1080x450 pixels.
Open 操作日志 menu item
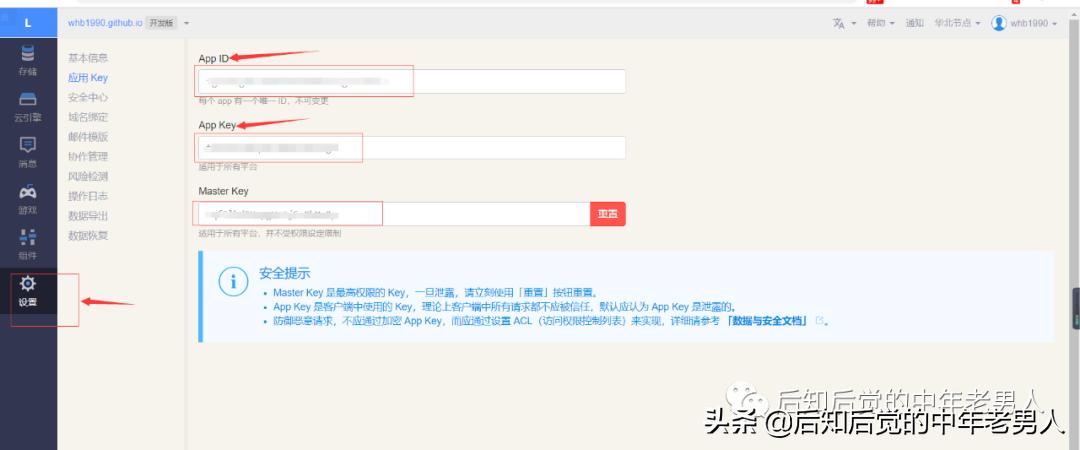[88, 196]
